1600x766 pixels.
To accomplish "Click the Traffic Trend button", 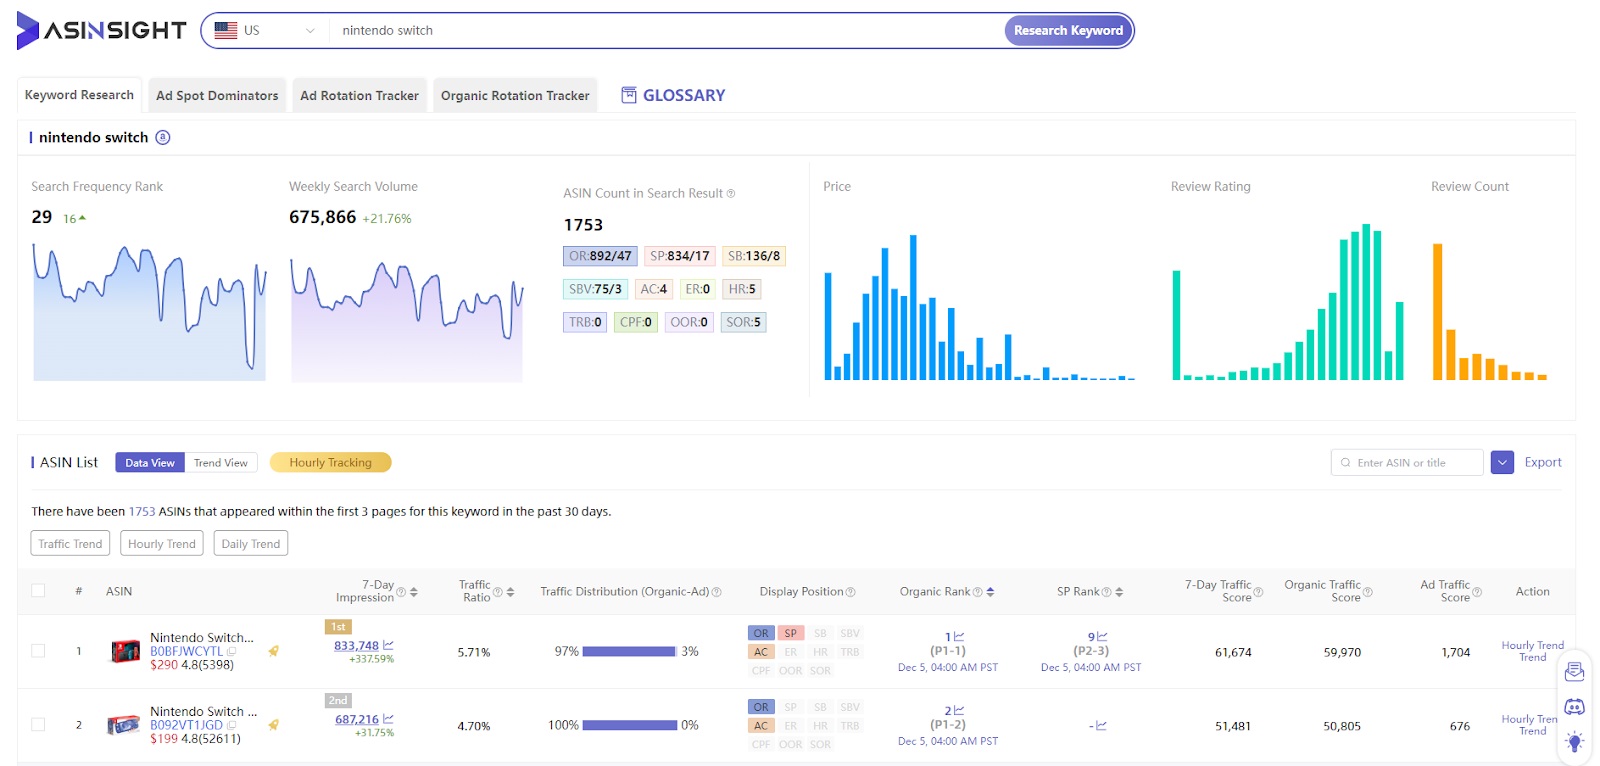I will [70, 544].
